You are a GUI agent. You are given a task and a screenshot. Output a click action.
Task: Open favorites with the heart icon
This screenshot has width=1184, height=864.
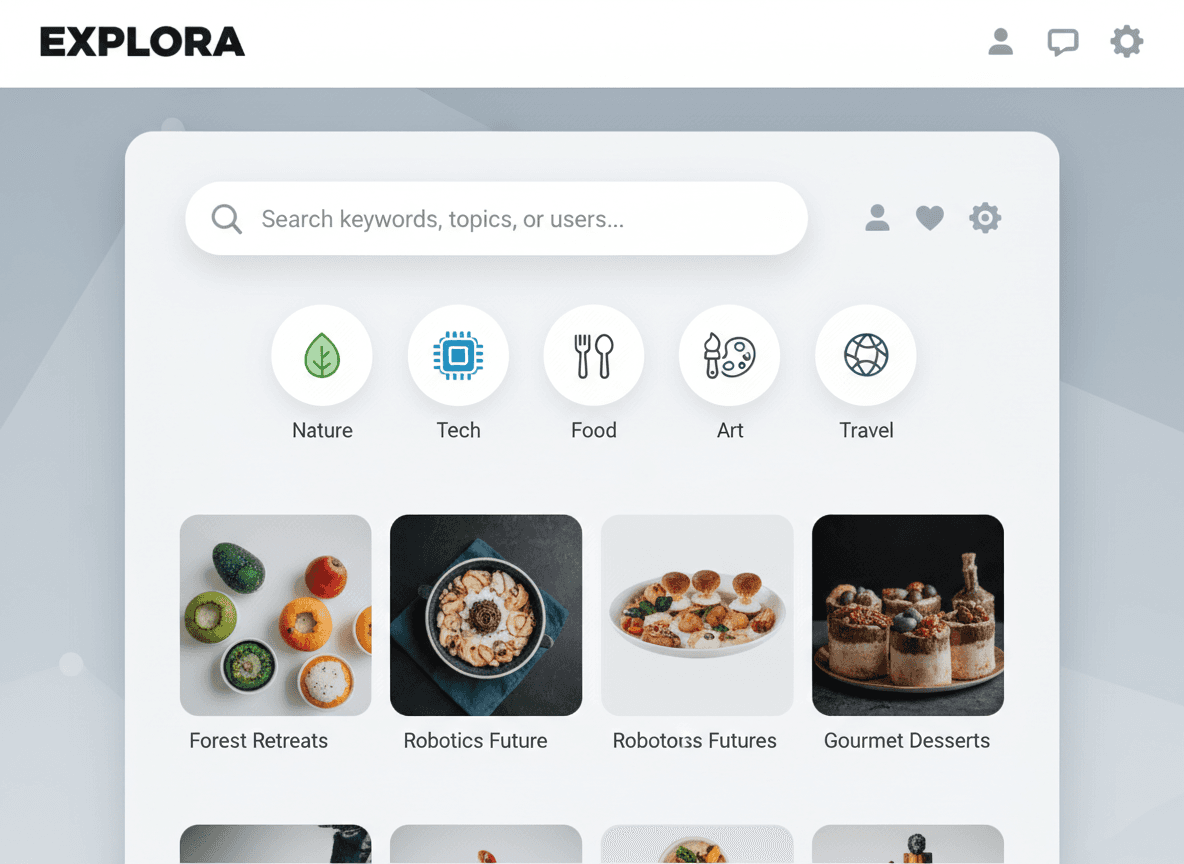(930, 218)
